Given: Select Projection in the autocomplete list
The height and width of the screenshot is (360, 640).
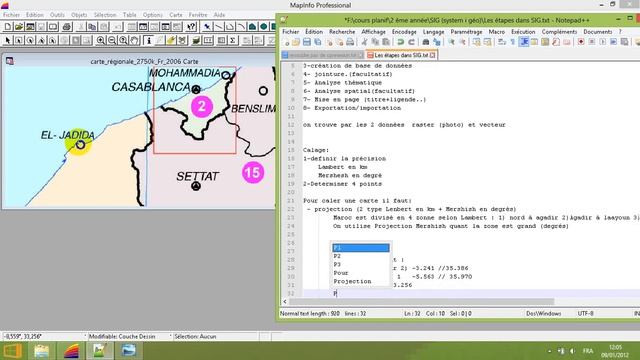Looking at the screenshot, I should pos(361,282).
